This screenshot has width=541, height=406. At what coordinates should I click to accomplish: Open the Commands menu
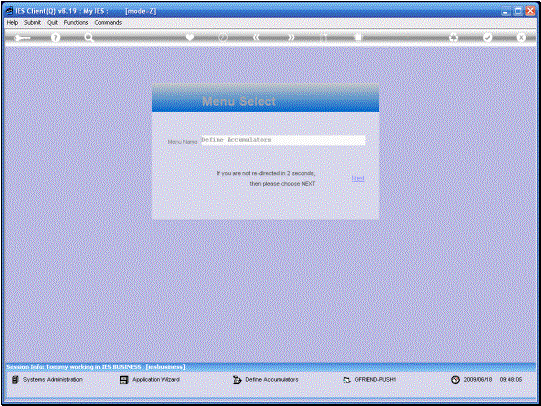pyautogui.click(x=108, y=22)
